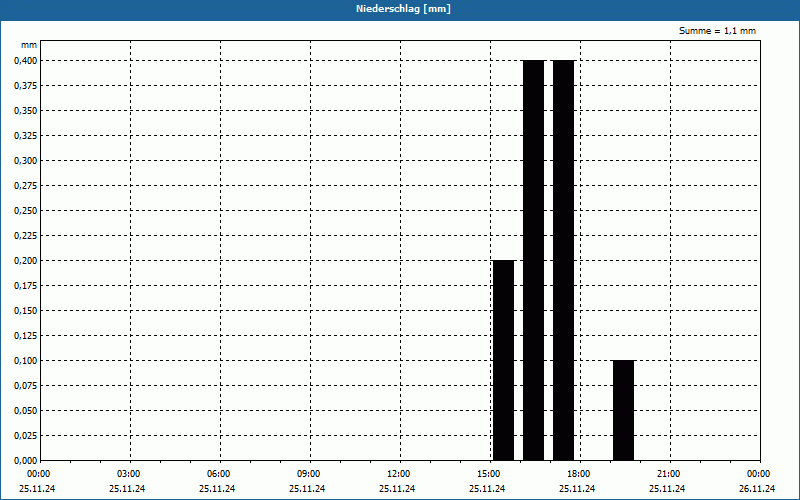800x500 pixels.
Task: Click the 0,150 y-axis value
Action: (26, 311)
